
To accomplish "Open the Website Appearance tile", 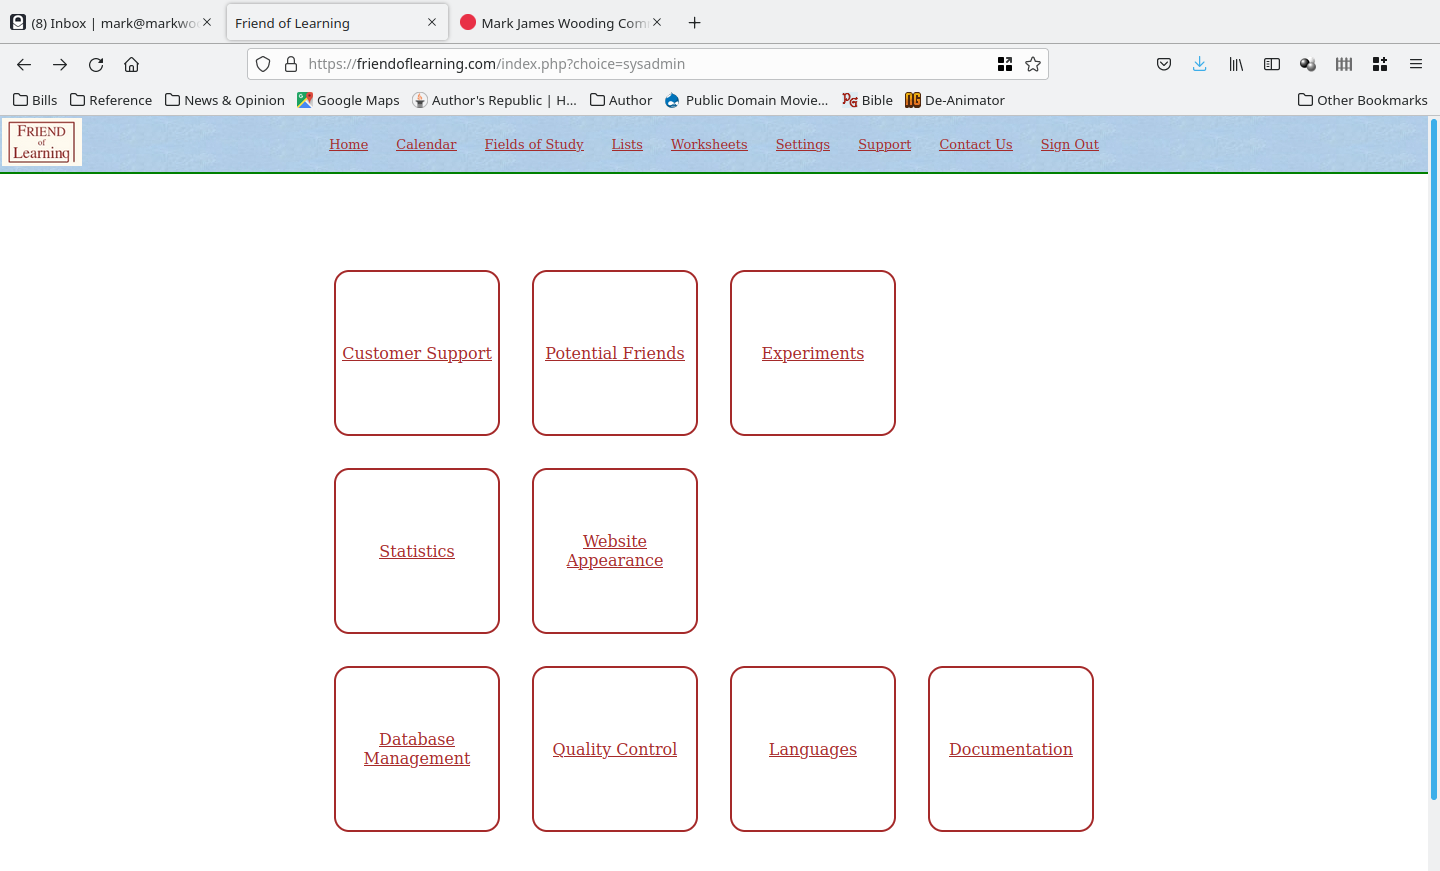I will click(615, 551).
